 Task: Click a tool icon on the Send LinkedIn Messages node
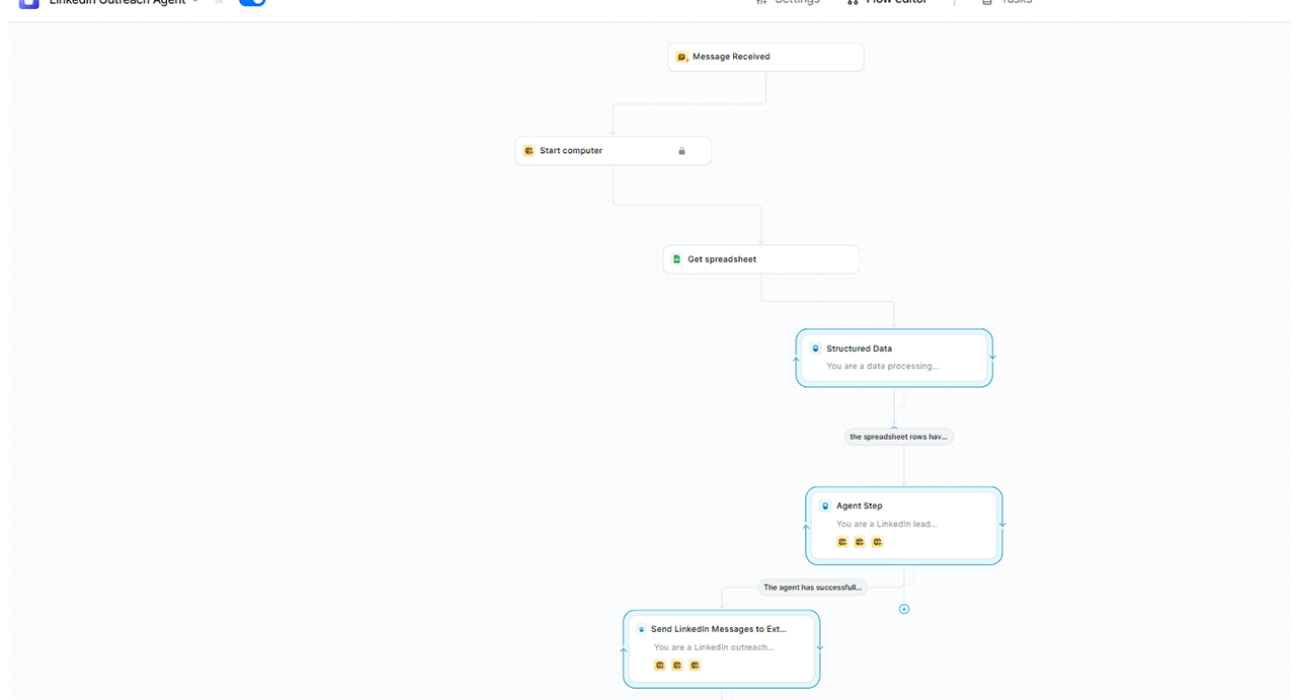[x=659, y=665]
